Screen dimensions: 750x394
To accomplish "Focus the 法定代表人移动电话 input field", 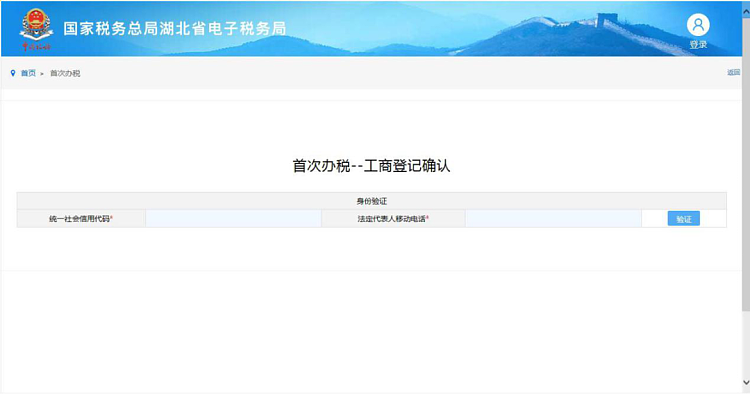I will point(553,219).
